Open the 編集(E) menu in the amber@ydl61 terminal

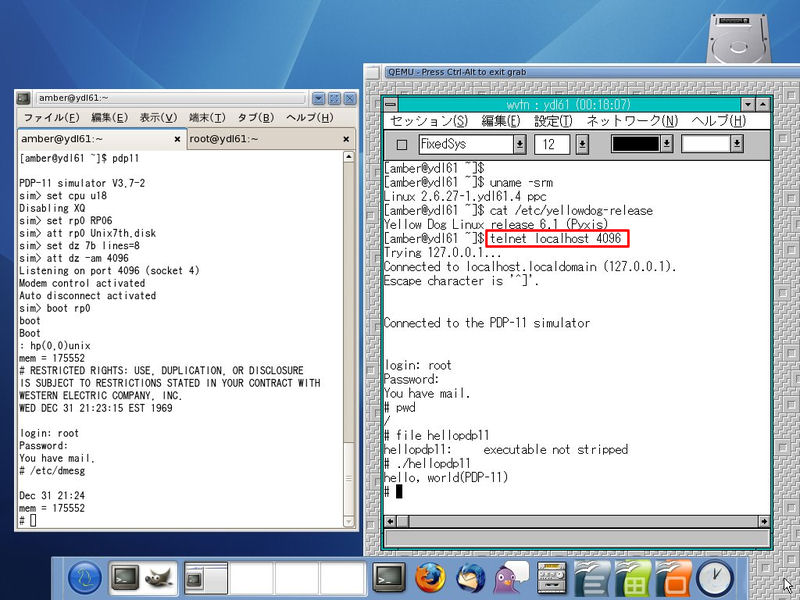click(109, 117)
